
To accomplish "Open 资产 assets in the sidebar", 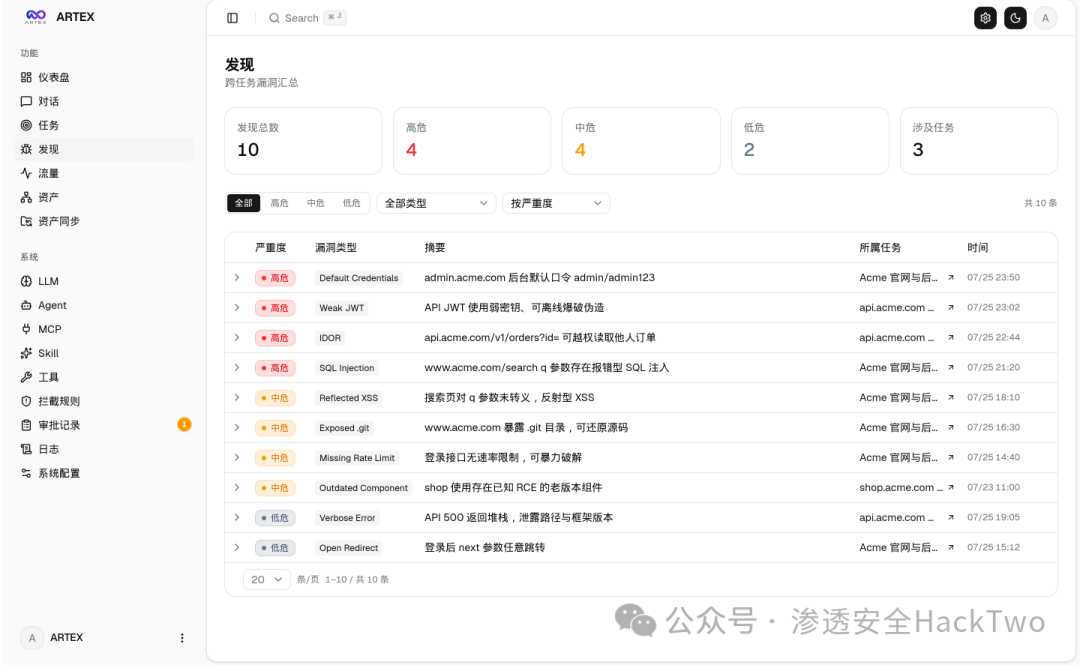I will [x=104, y=197].
